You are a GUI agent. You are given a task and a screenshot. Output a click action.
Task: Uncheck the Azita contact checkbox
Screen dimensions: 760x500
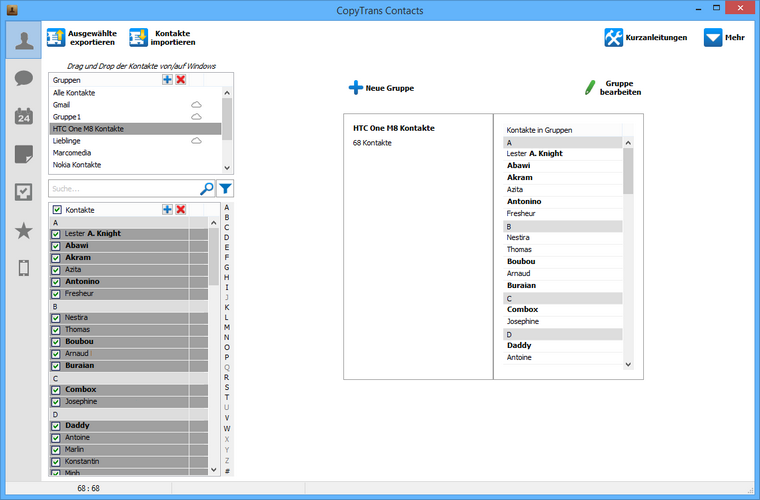[x=56, y=270]
